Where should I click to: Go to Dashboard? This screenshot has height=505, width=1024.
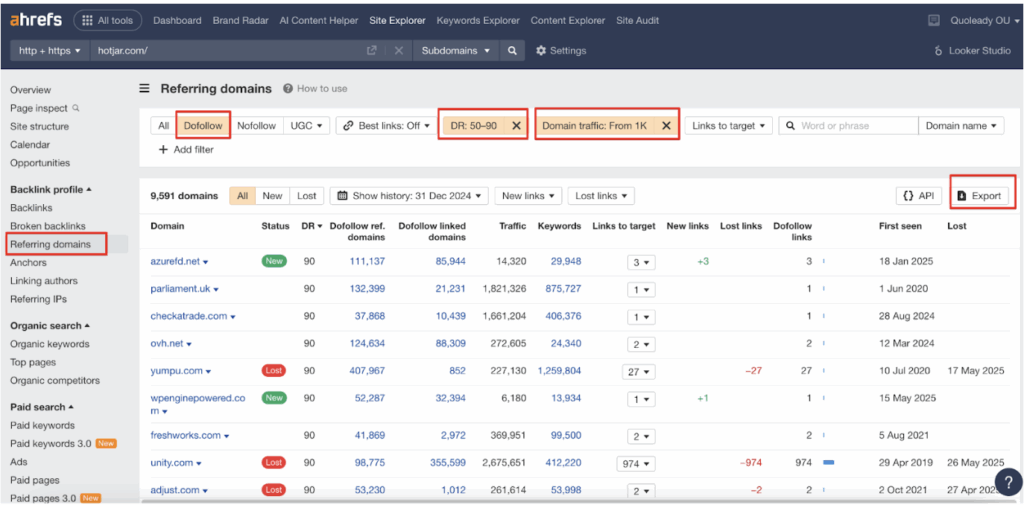(x=177, y=20)
